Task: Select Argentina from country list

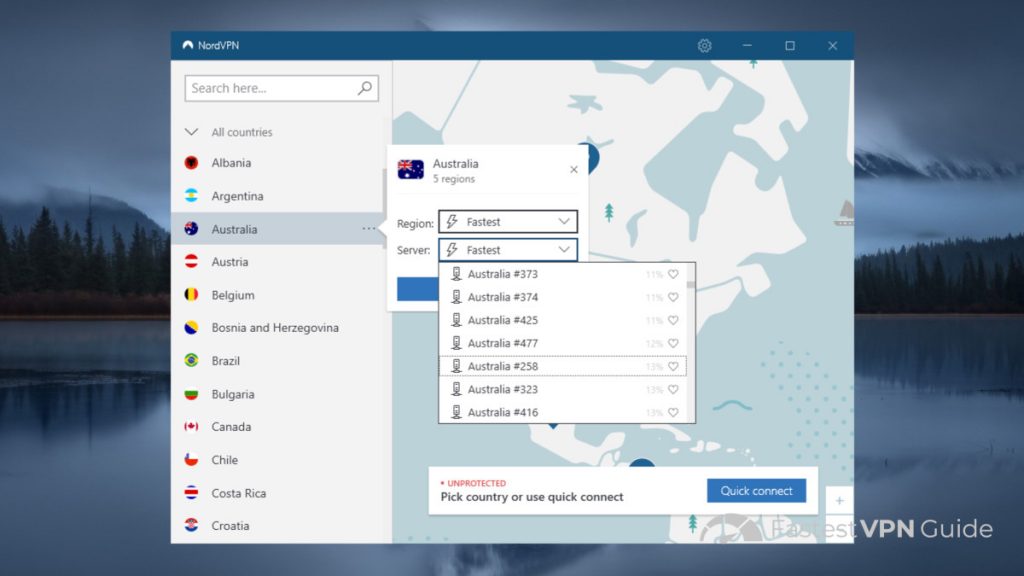Action: [x=277, y=195]
